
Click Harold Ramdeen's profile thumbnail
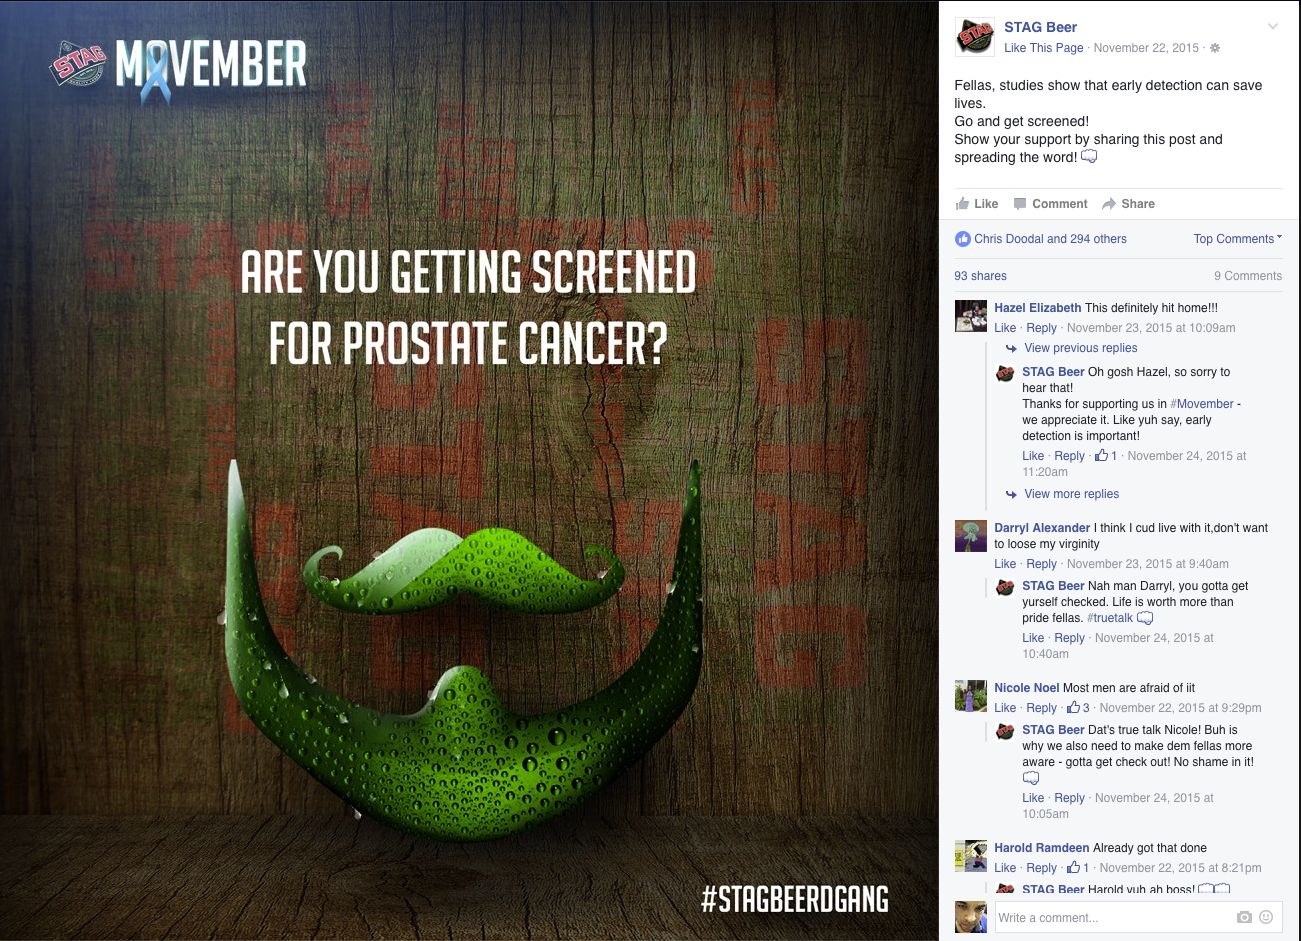click(971, 856)
